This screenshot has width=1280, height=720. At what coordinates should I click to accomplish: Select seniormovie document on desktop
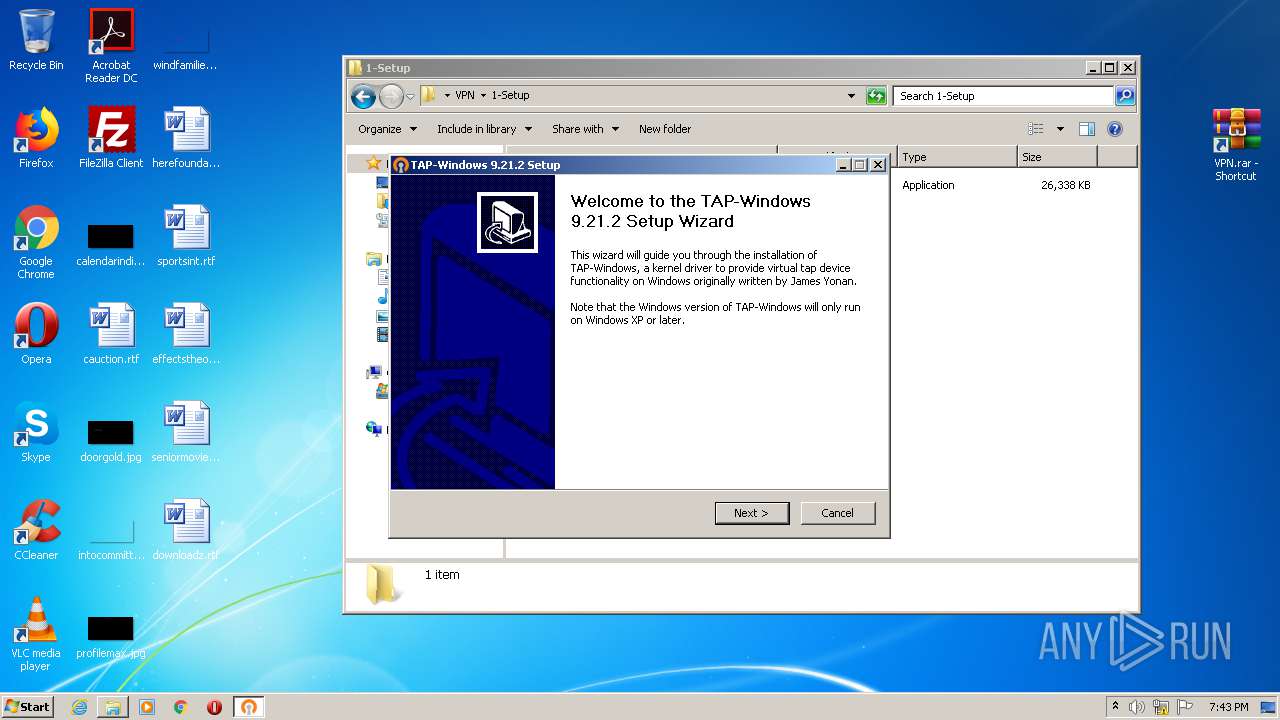tap(186, 432)
